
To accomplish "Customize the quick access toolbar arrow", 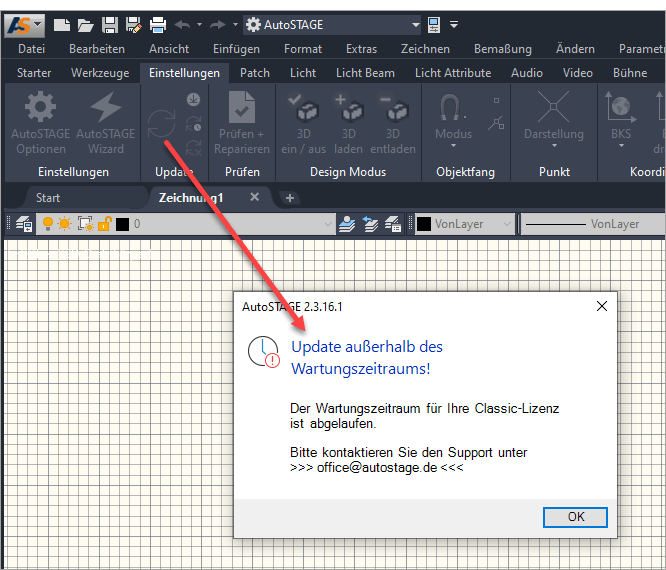I will pos(454,25).
